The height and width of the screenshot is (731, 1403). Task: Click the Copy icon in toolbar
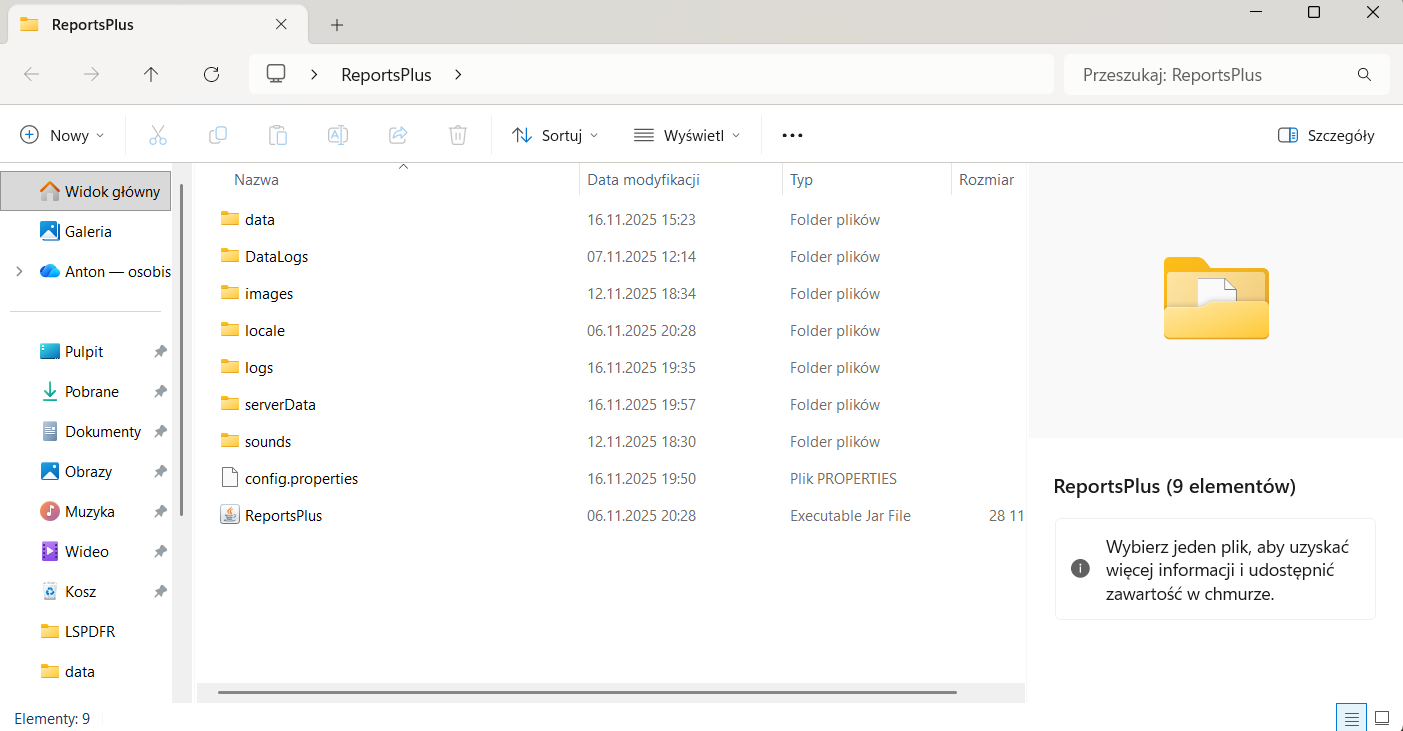[x=218, y=135]
